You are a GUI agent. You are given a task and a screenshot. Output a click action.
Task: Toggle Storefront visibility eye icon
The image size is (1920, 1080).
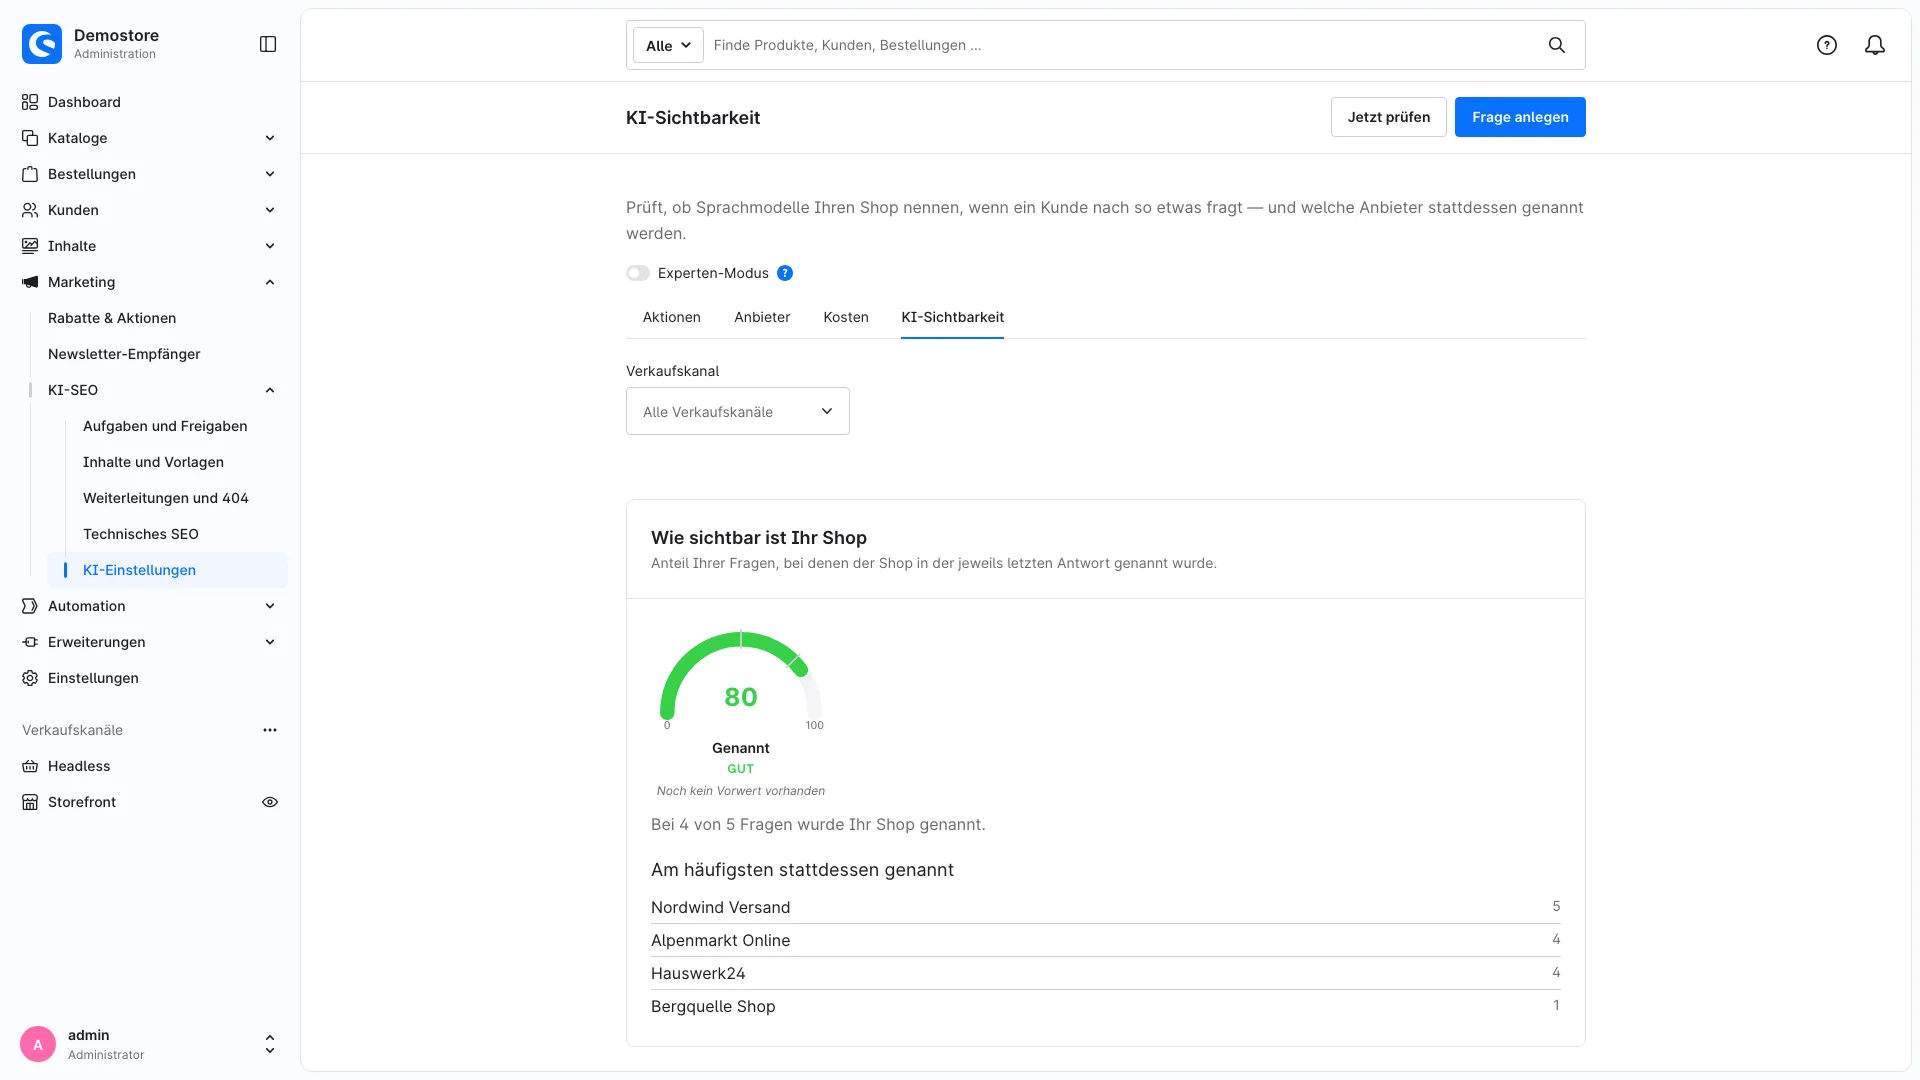[270, 802]
